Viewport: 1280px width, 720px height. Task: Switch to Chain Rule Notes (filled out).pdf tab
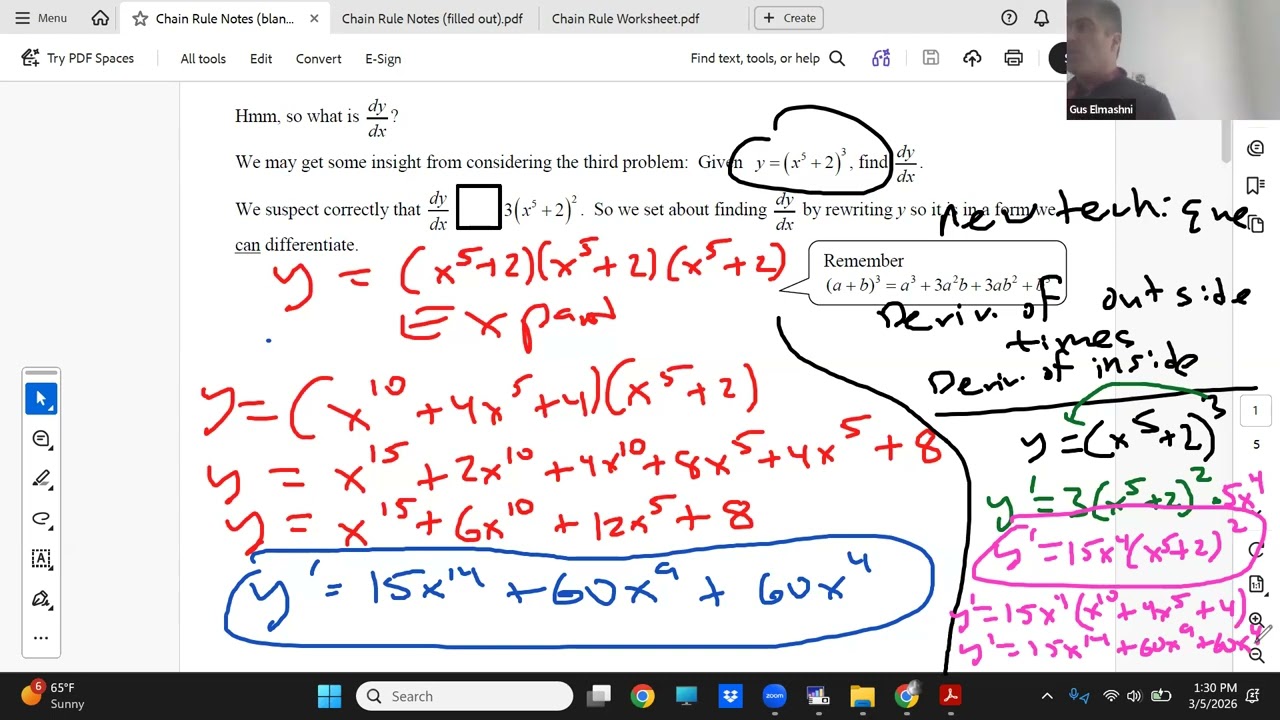[x=432, y=19]
